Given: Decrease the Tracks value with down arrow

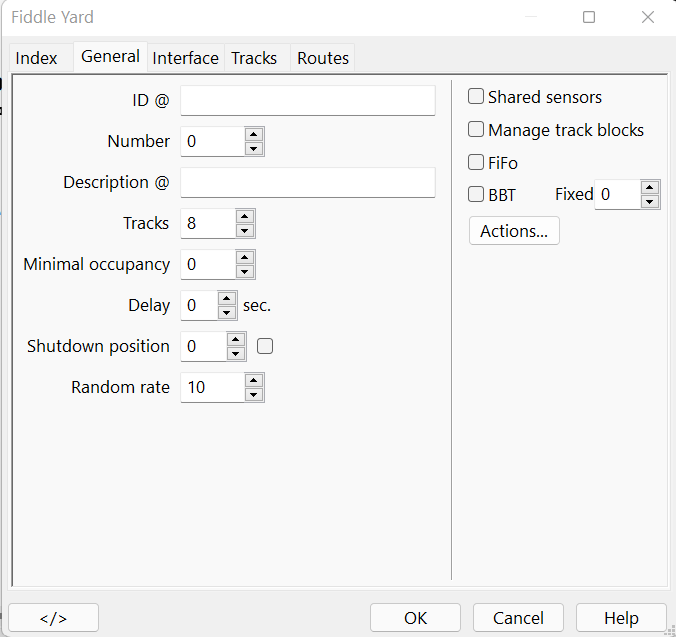Looking at the screenshot, I should point(245,230).
